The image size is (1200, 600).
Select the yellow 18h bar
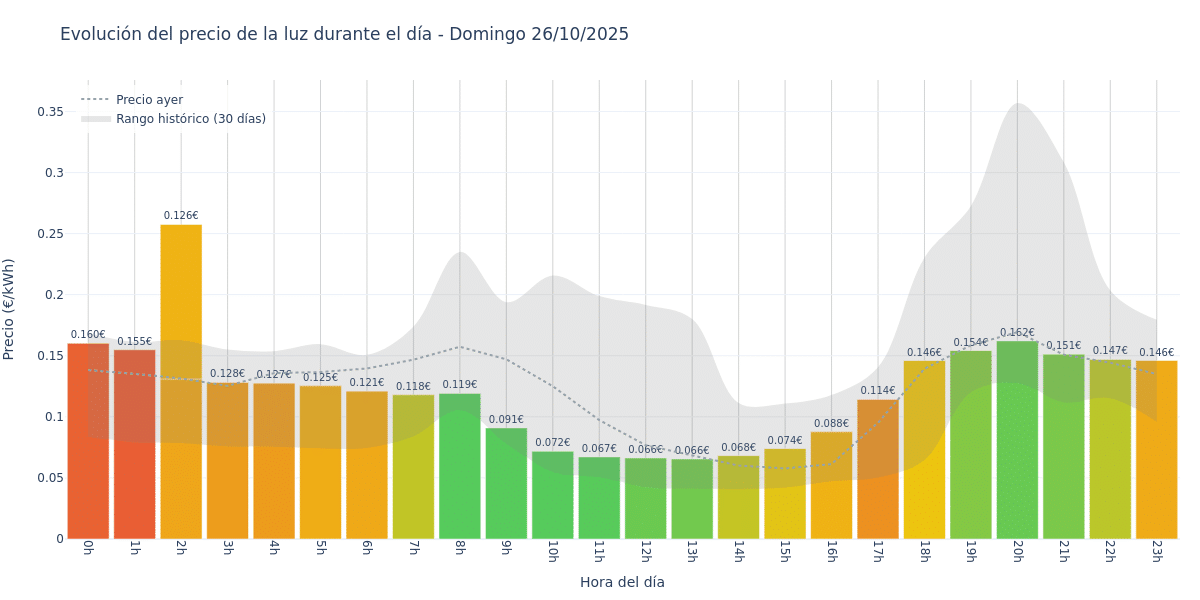(x=924, y=450)
